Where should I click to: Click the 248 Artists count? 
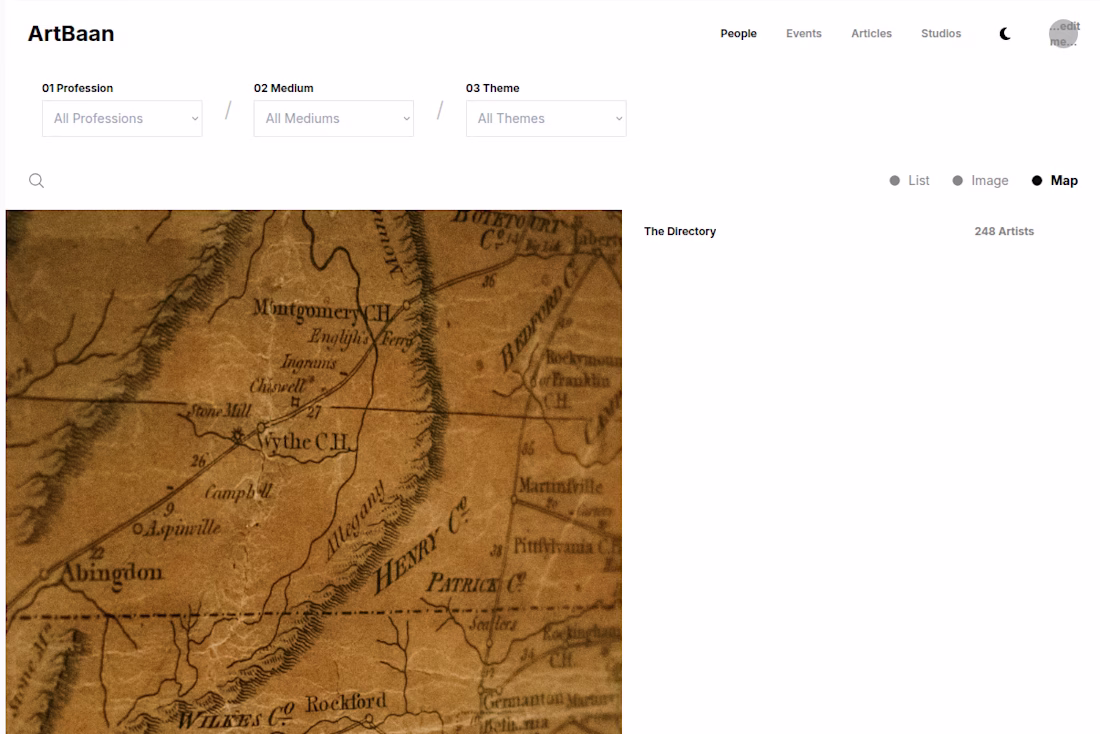(x=1004, y=232)
